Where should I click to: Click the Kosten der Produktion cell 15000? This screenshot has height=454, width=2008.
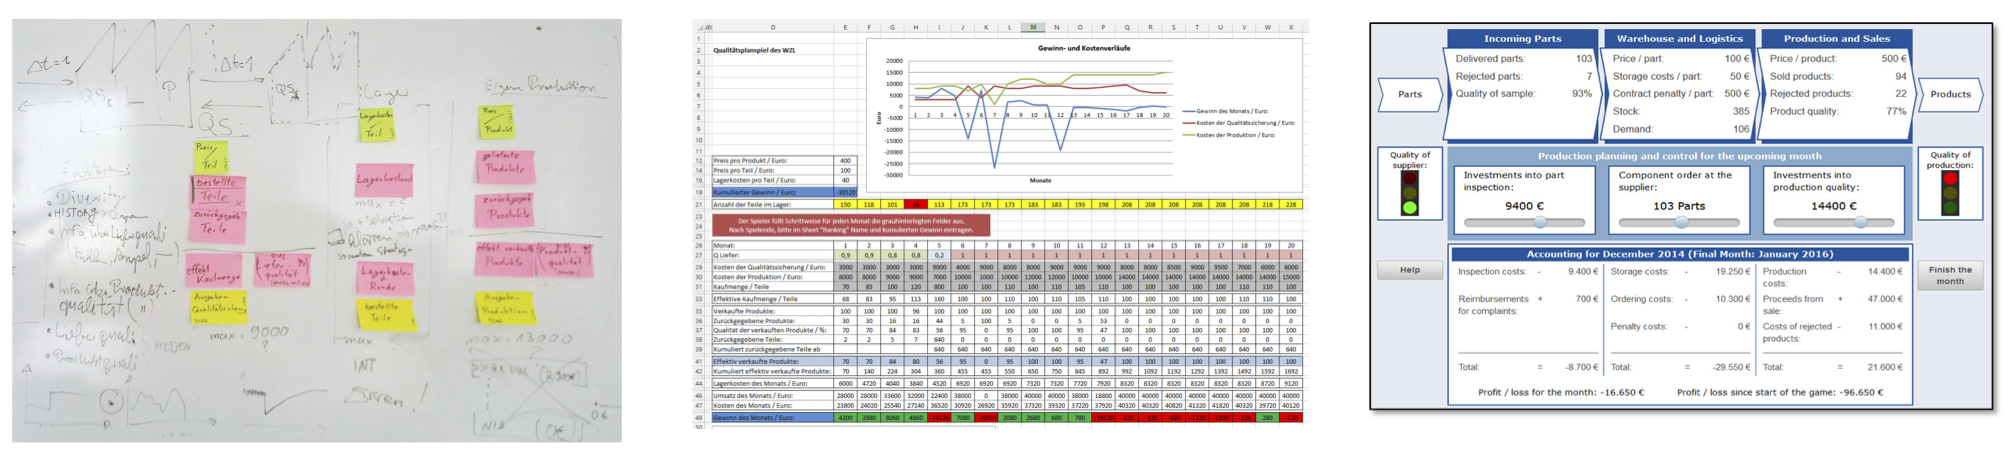1291,277
